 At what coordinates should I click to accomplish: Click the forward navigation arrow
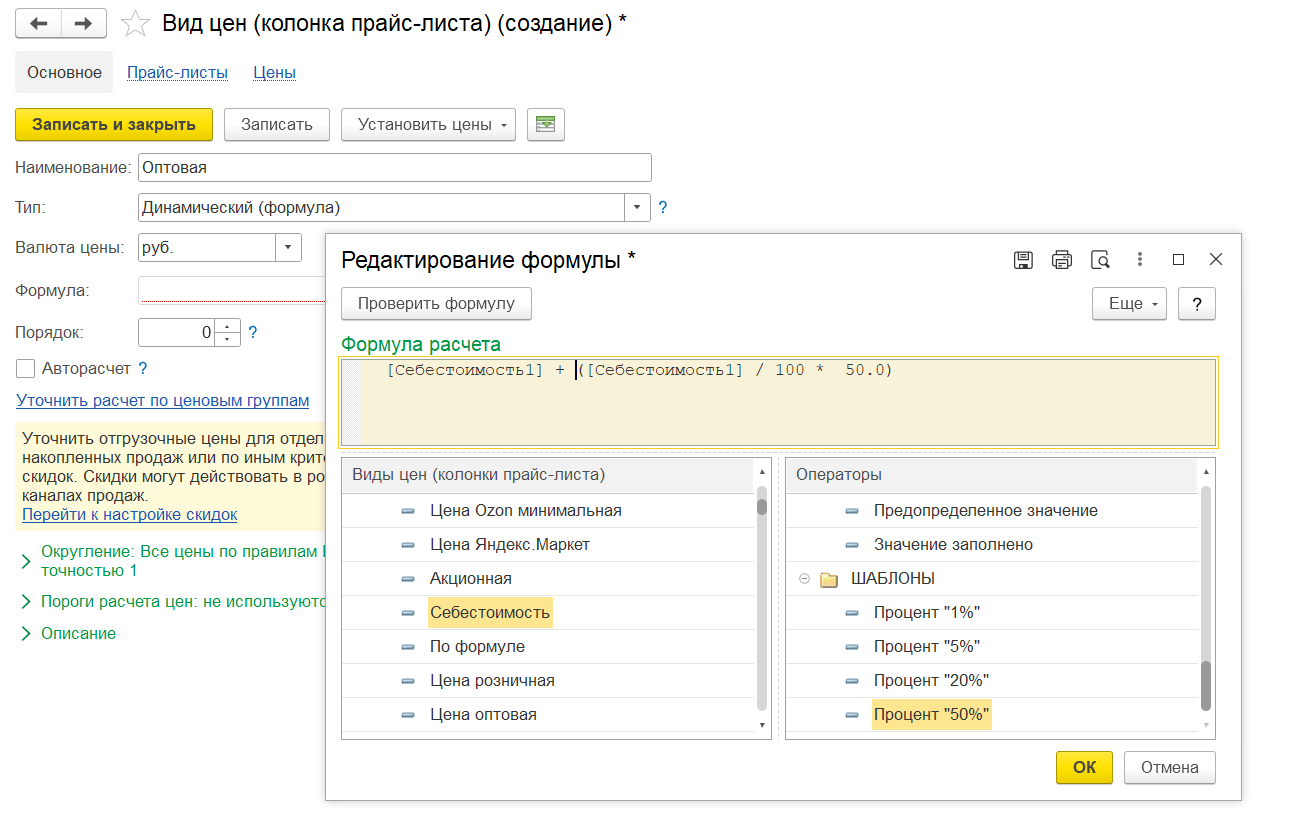84,23
